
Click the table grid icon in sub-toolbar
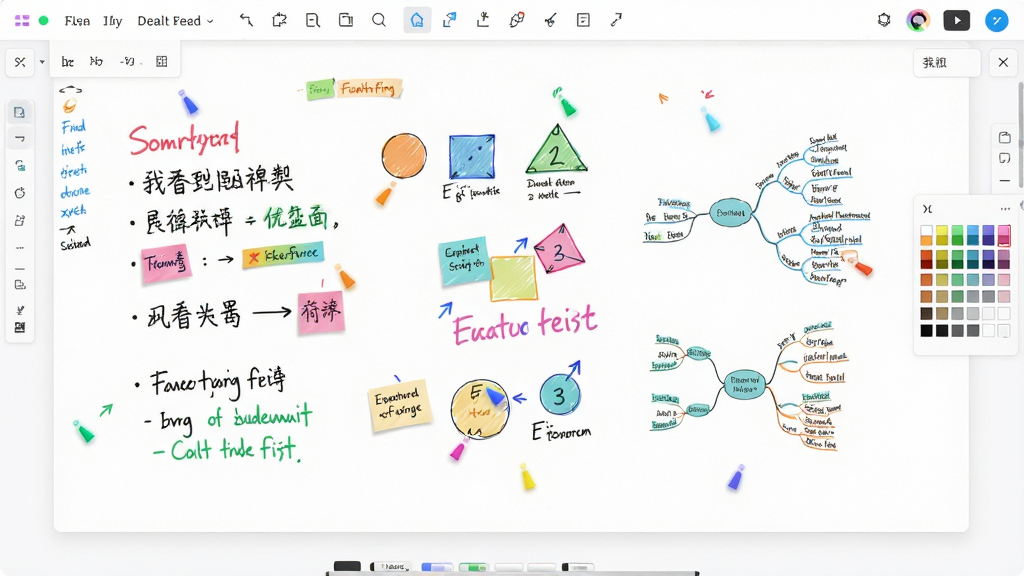[162, 61]
